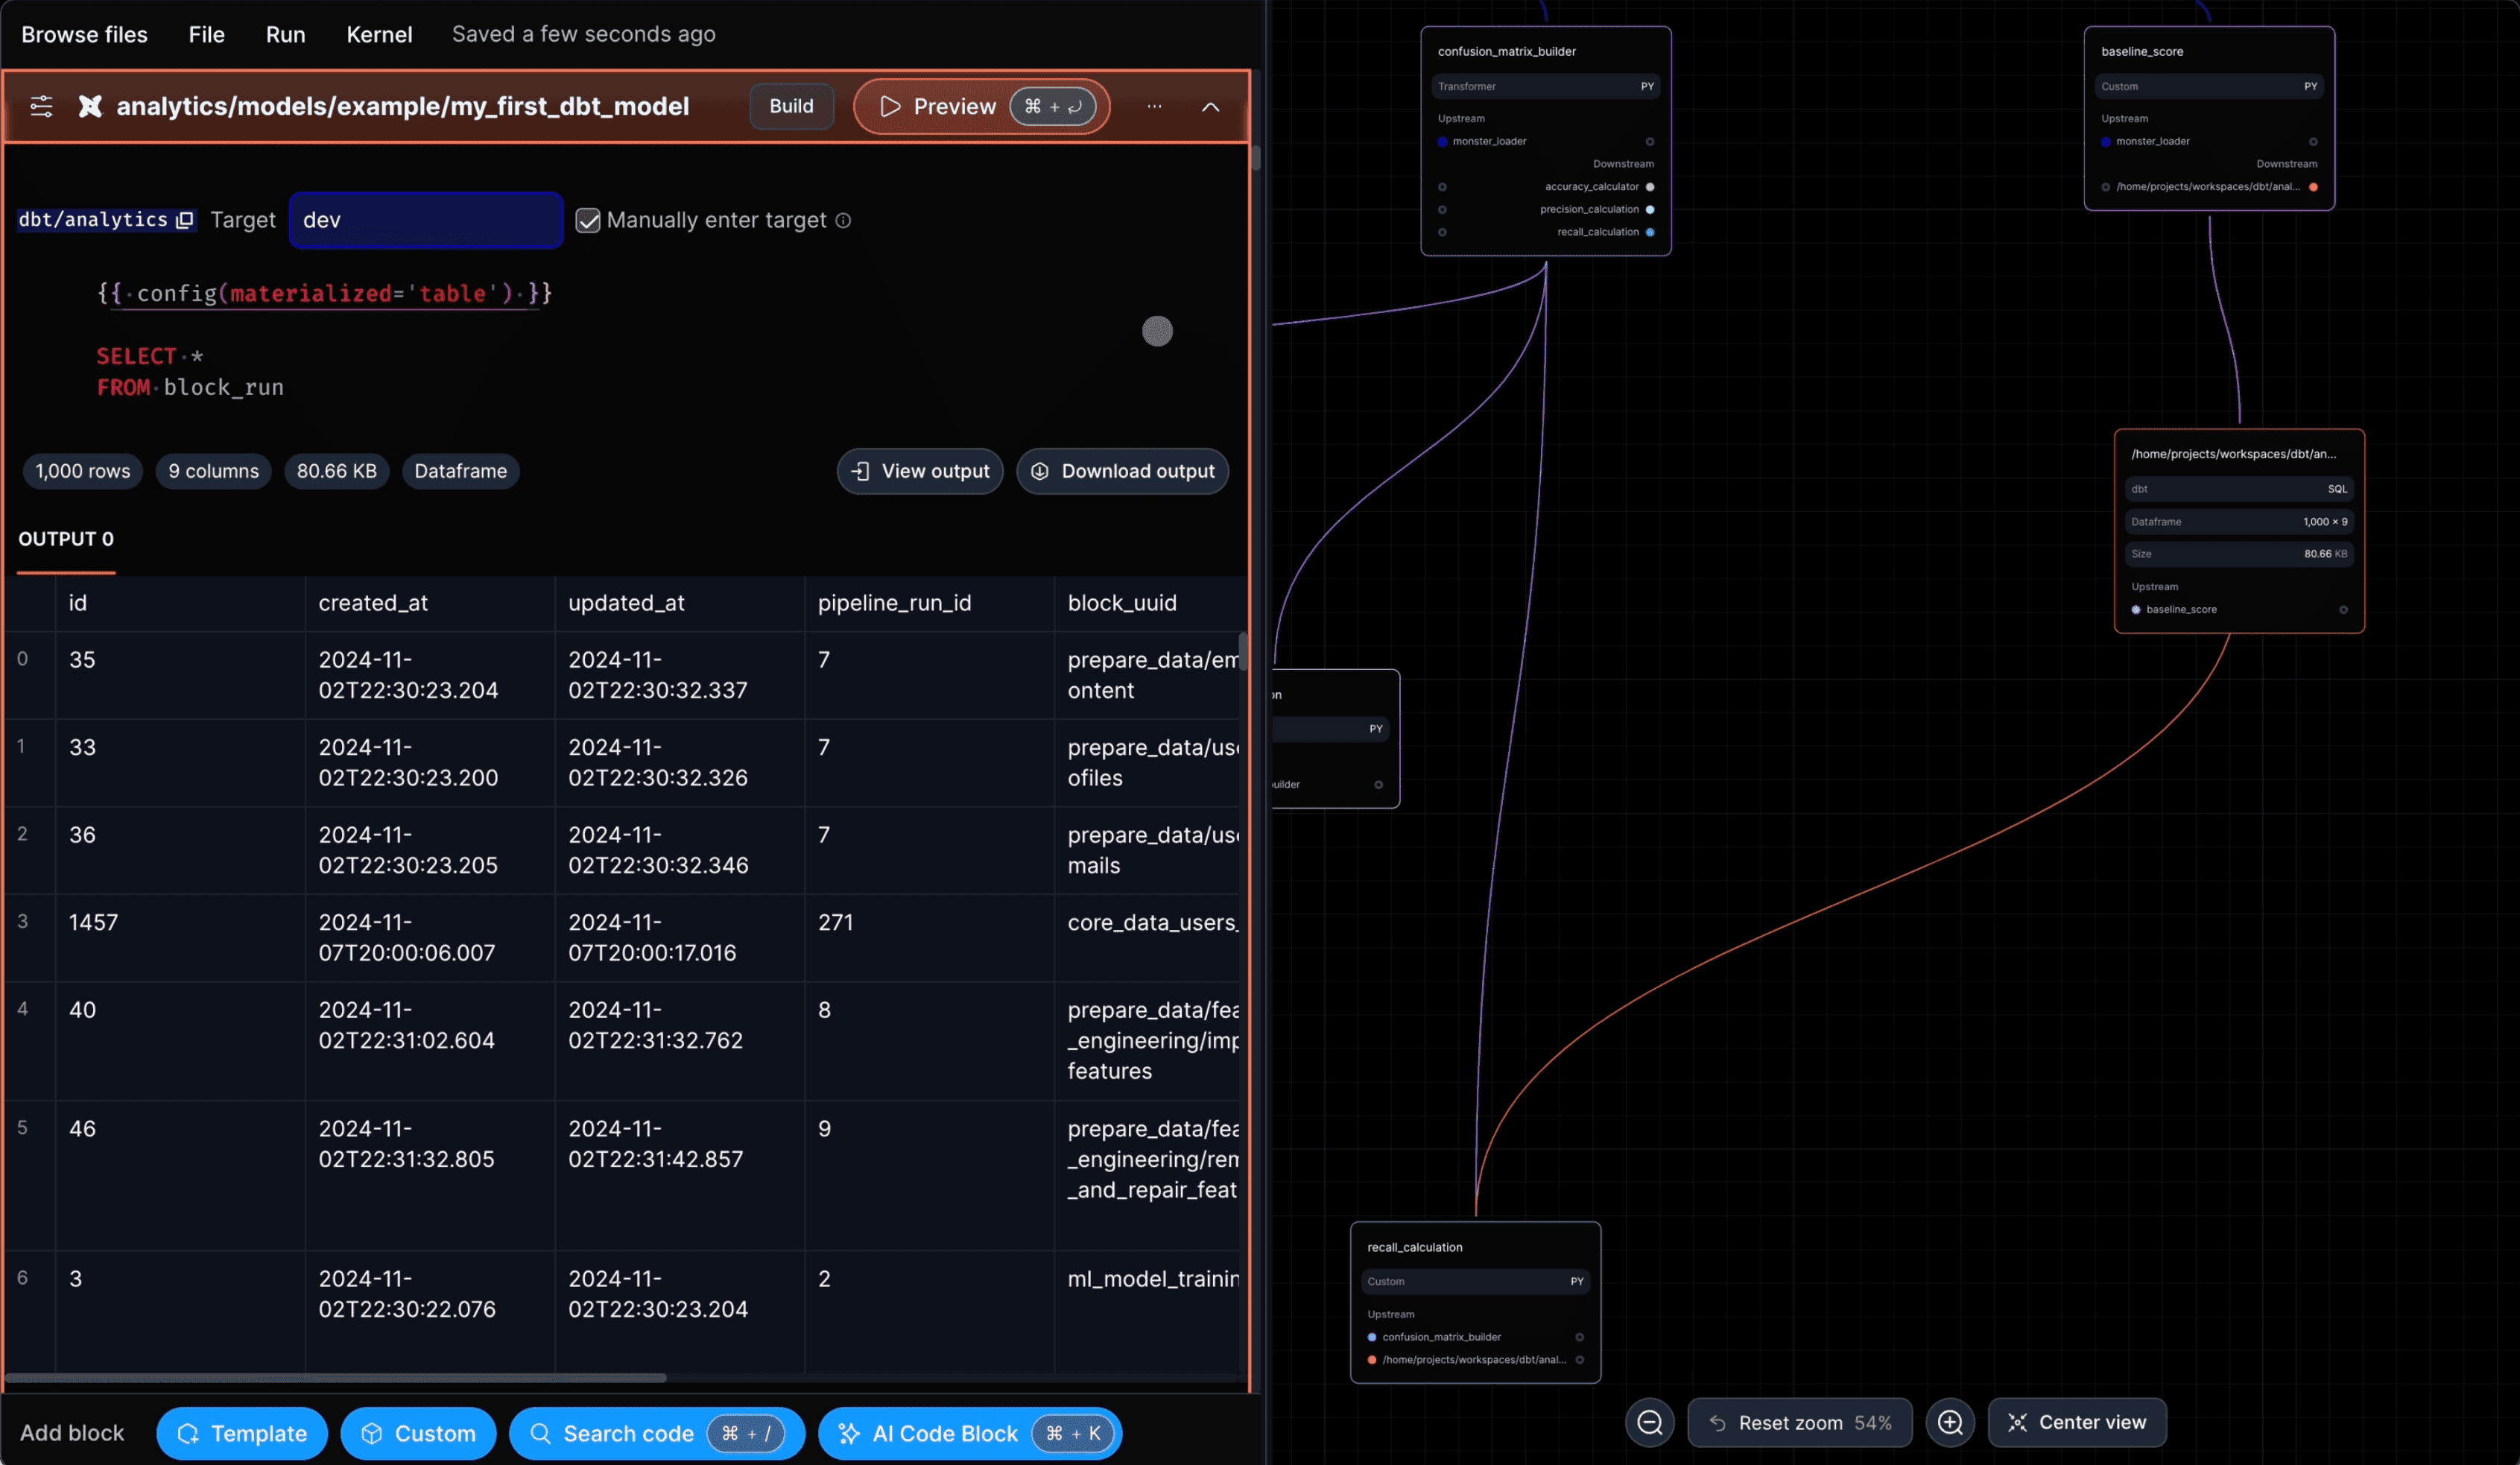Select the baseline_score node title
This screenshot has width=2520, height=1465.
coord(2142,51)
